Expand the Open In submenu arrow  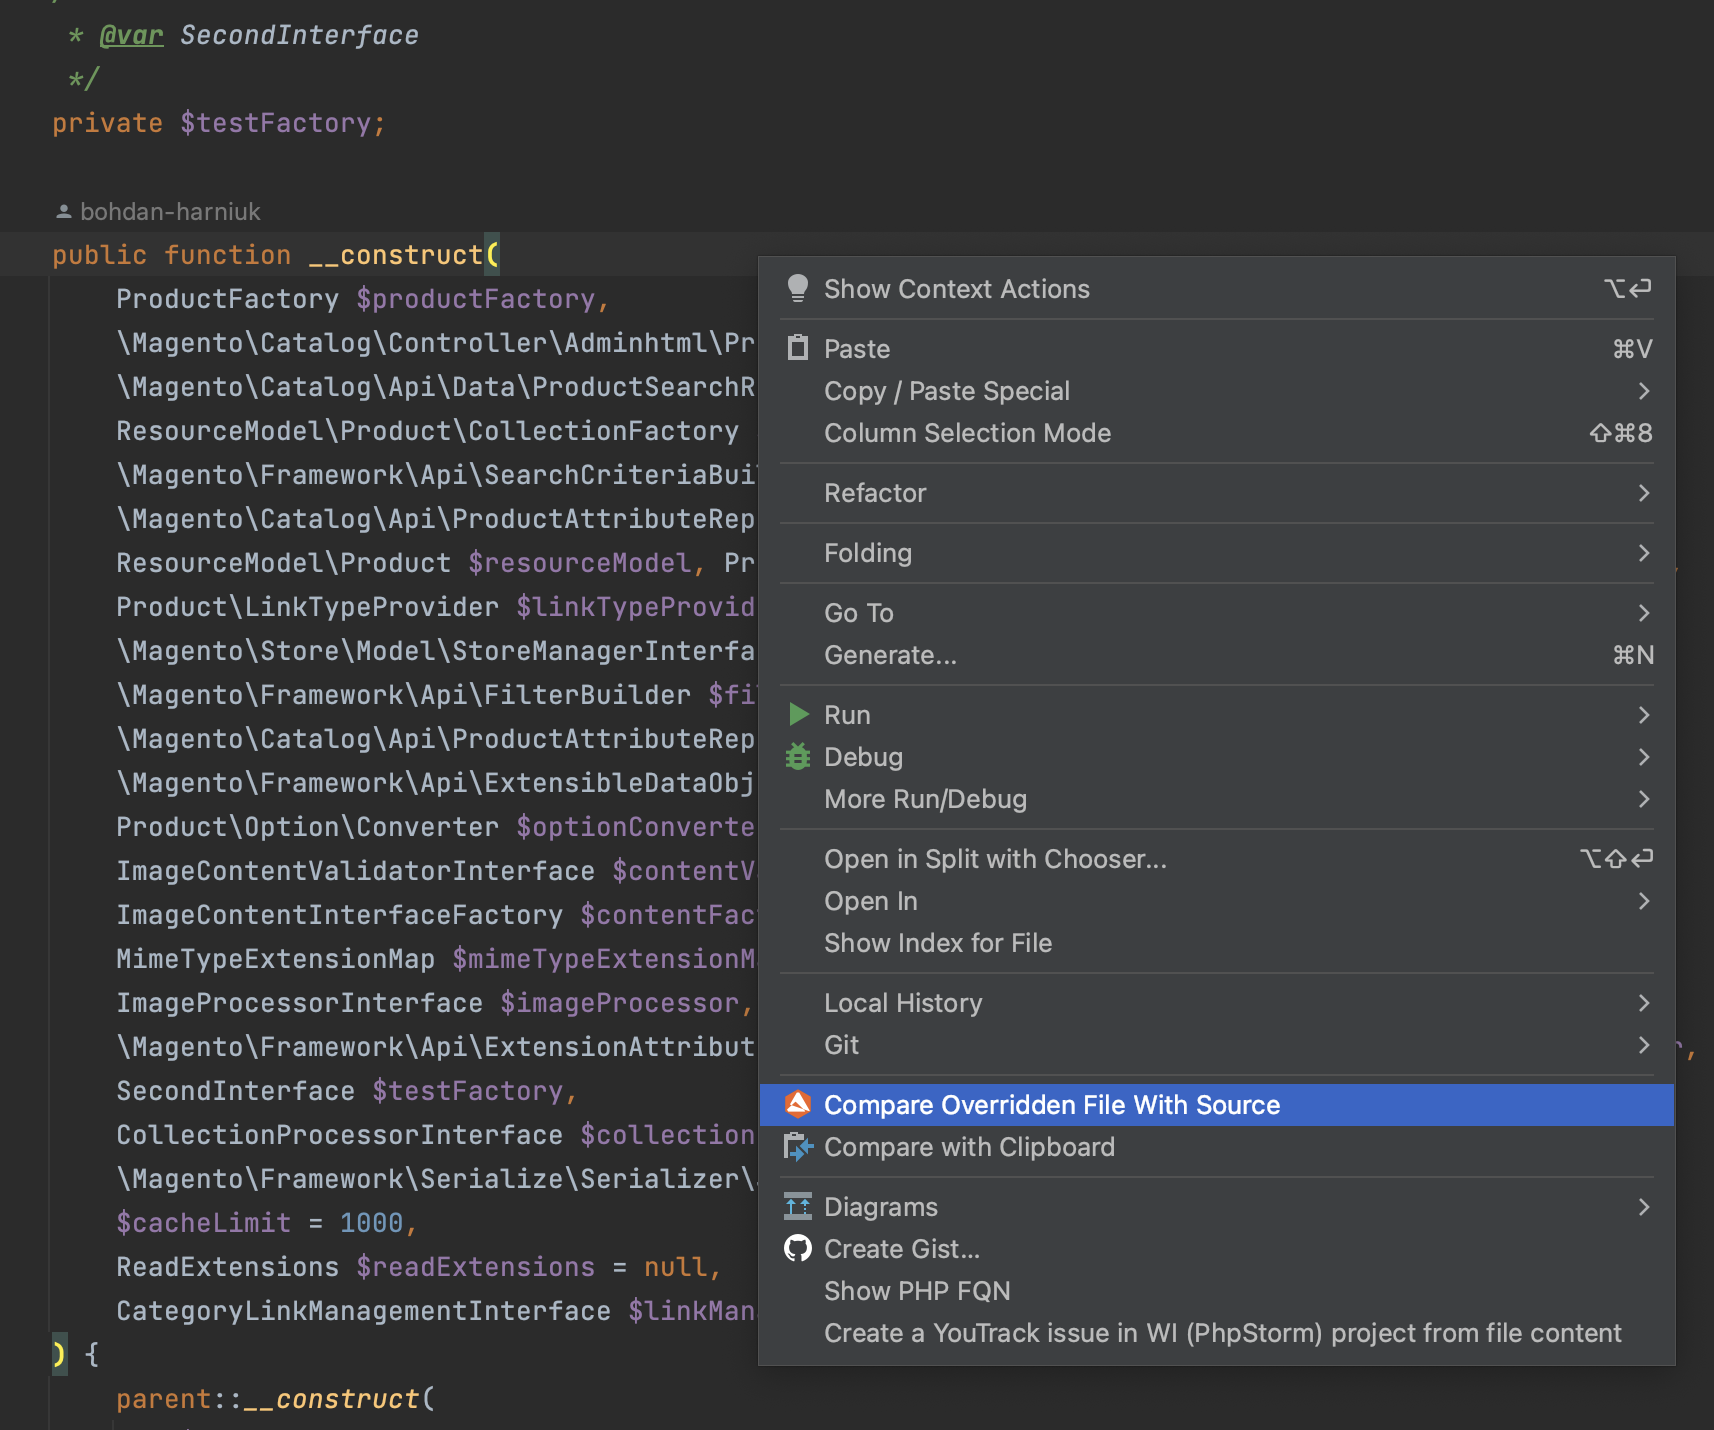[1643, 901]
